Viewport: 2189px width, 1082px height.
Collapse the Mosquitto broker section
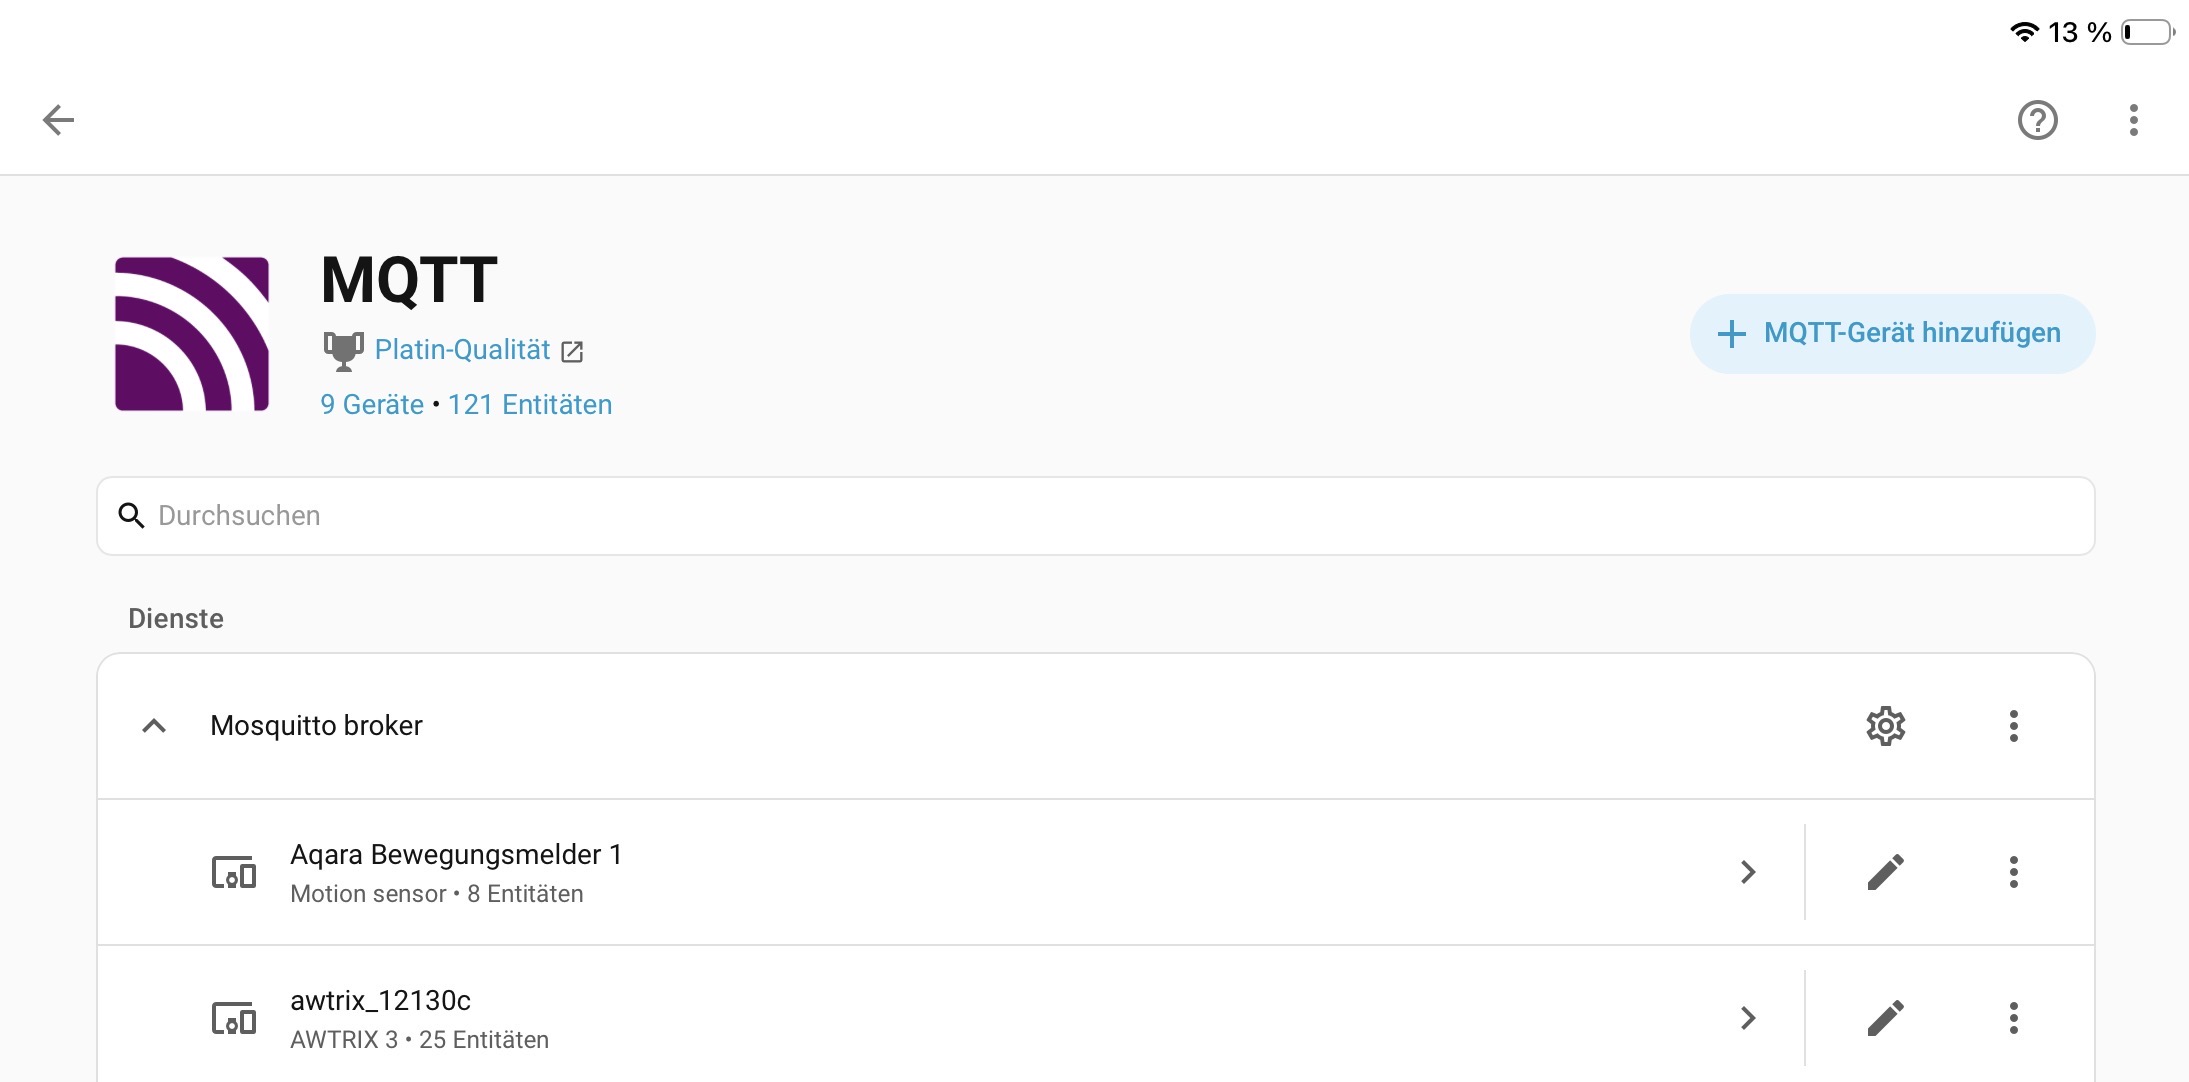(x=154, y=726)
